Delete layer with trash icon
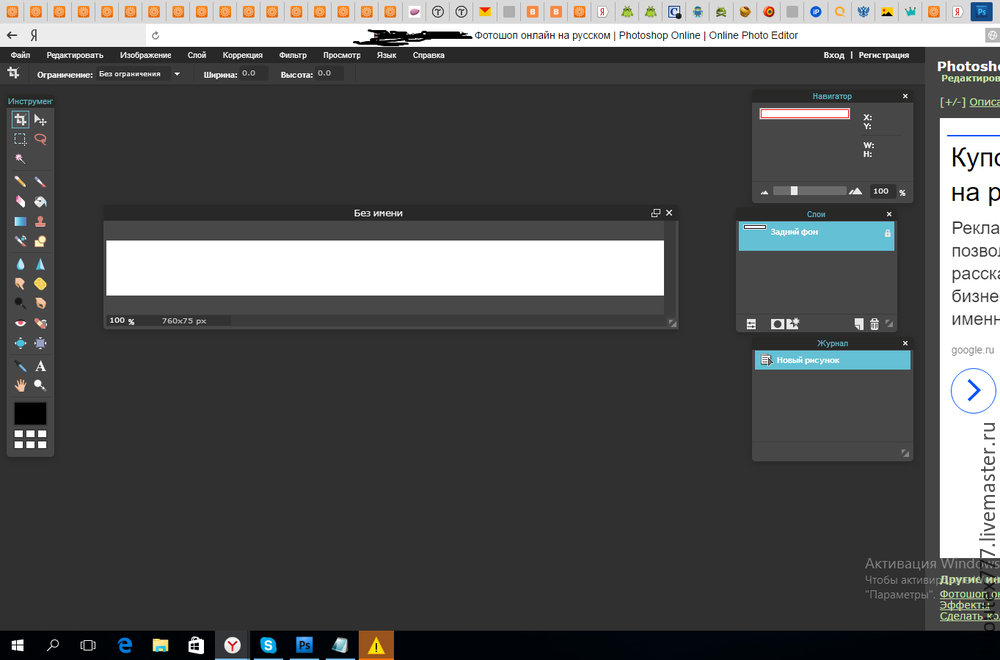 click(x=874, y=324)
